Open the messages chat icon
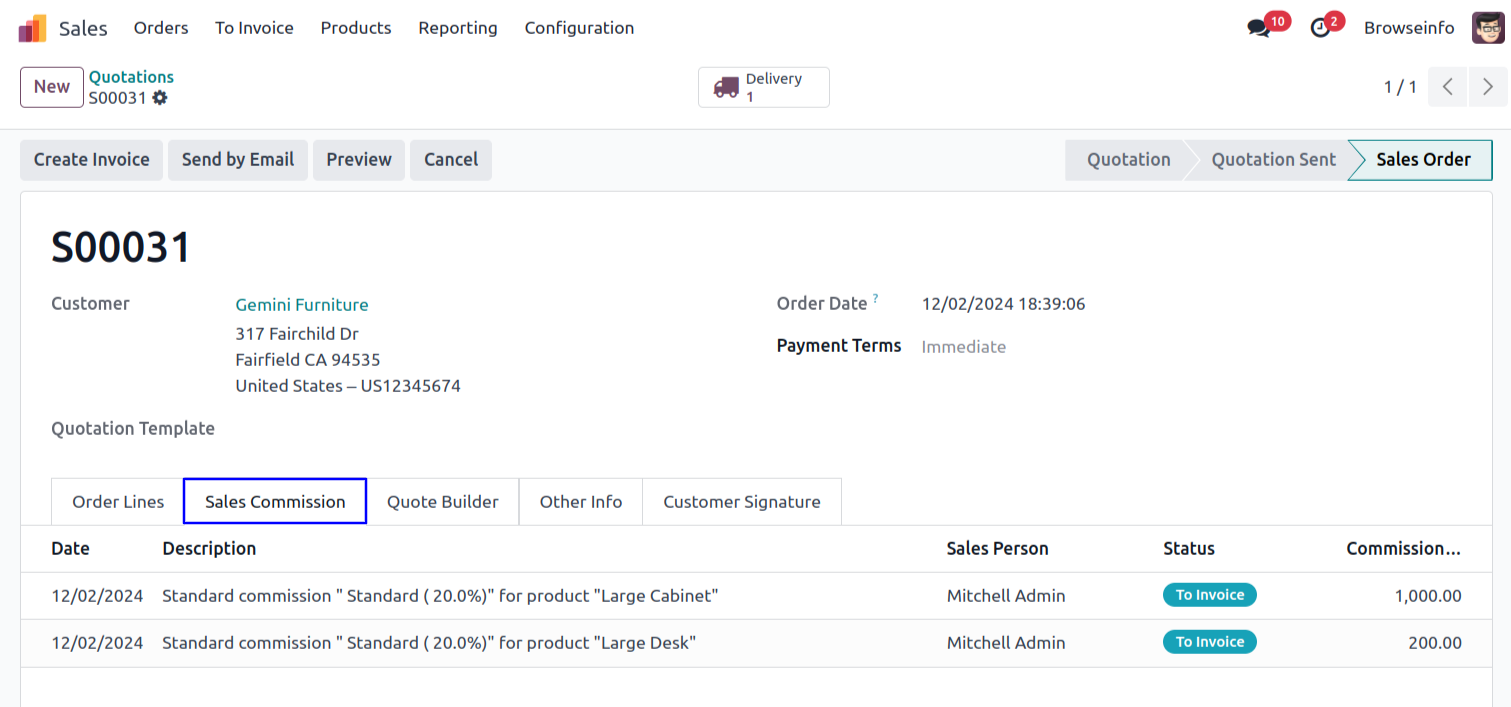Screen dimensions: 1511x707 tap(1259, 28)
